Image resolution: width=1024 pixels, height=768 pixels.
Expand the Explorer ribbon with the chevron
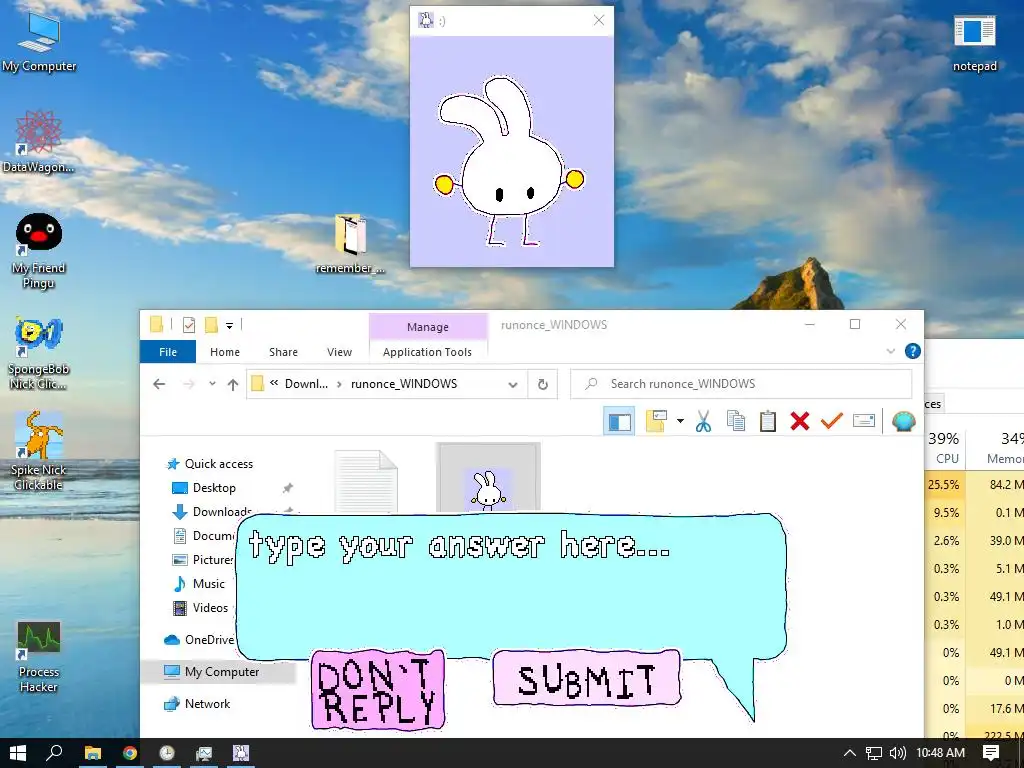tap(890, 351)
